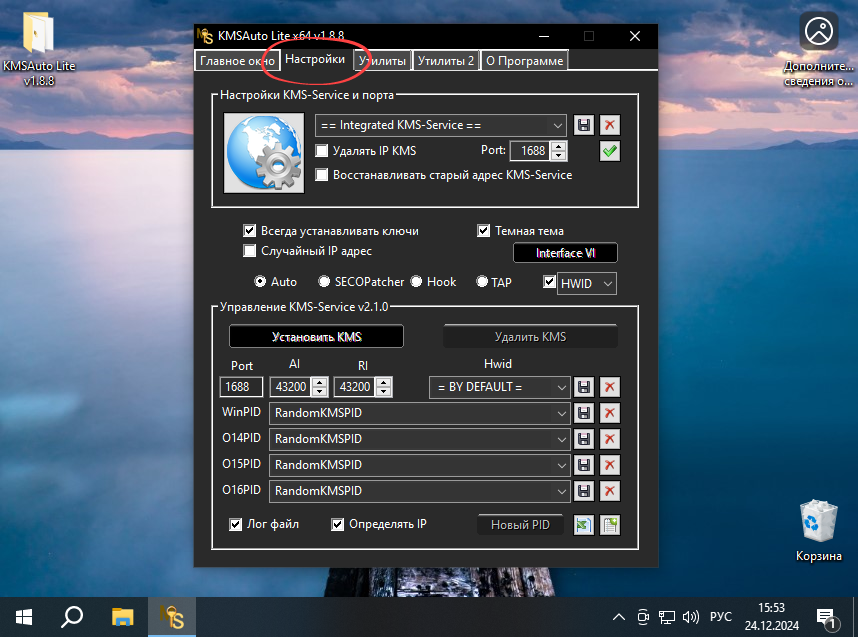
Task: Expand the Integrated KMS-Service dropdown
Action: (557, 125)
